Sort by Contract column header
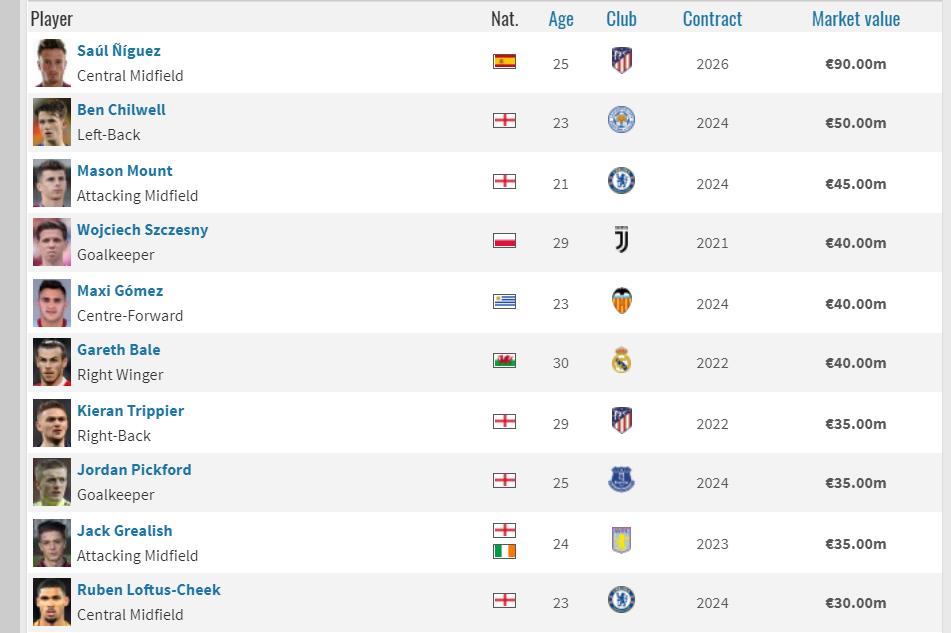The height and width of the screenshot is (633, 951). coord(712,19)
